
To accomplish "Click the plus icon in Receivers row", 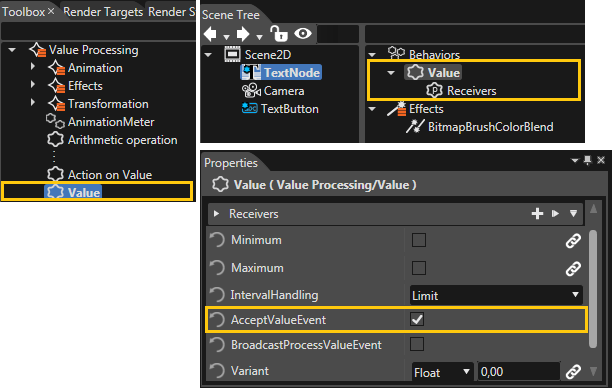I will [538, 213].
